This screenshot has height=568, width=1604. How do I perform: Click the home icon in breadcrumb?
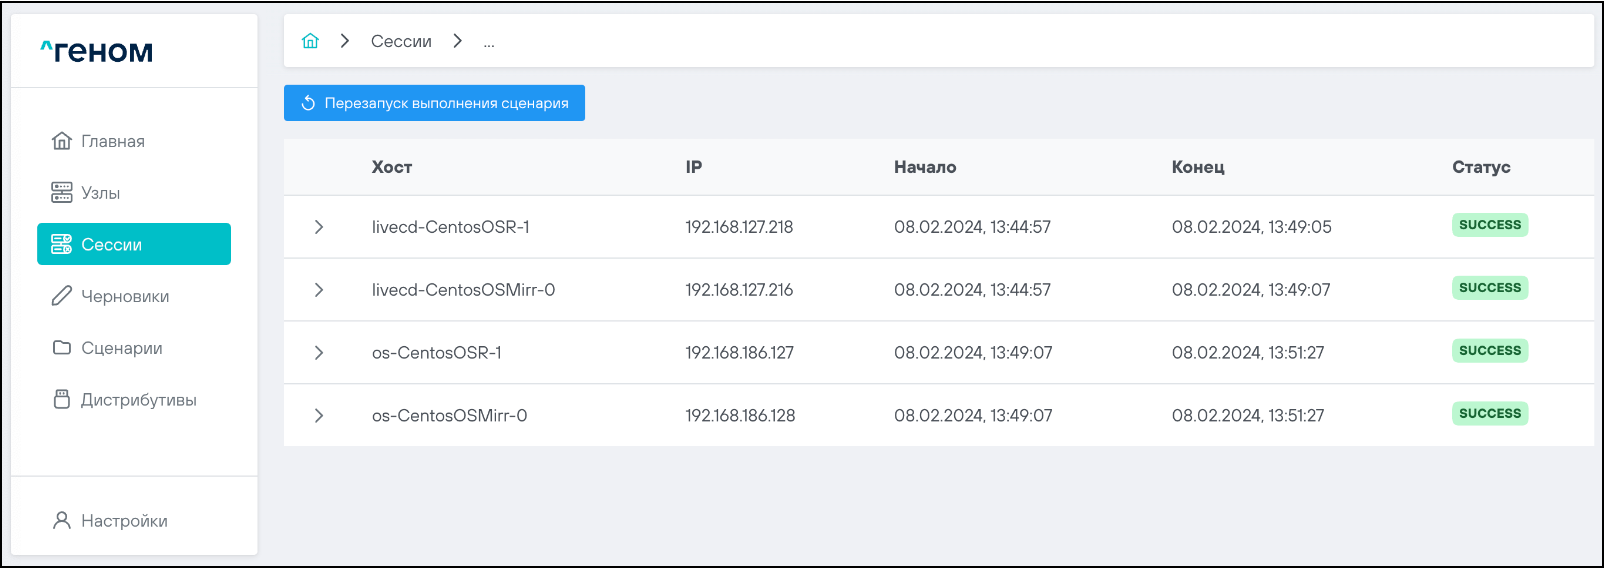[x=310, y=41]
